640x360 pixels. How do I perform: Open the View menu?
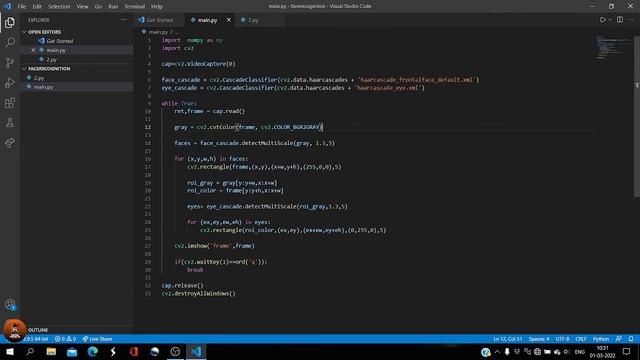[82, 7]
